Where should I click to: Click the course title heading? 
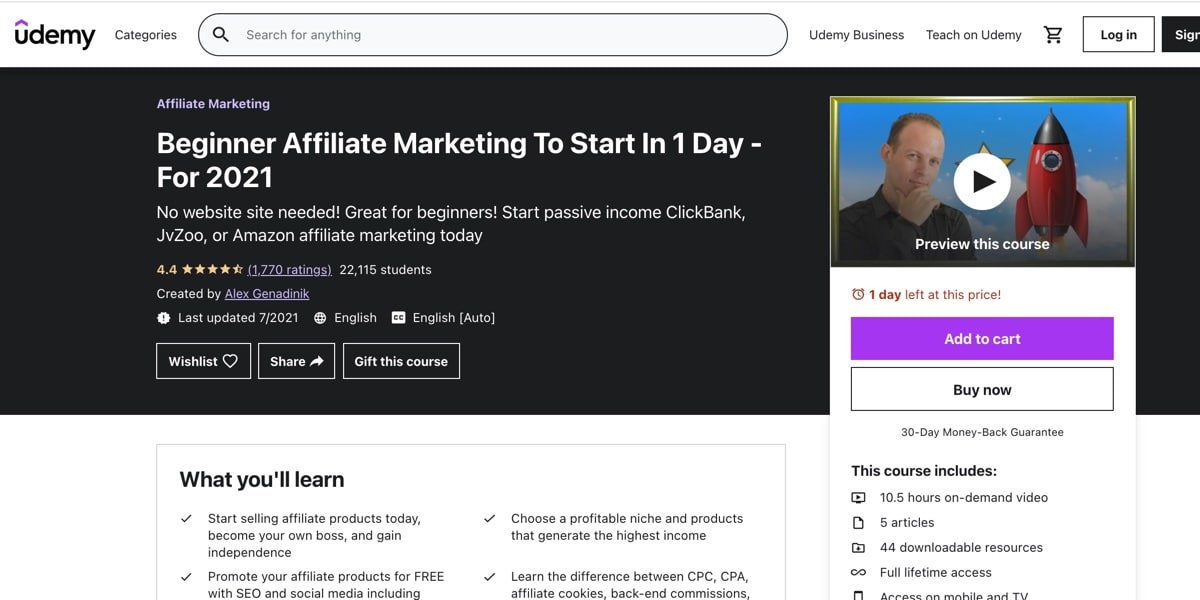click(459, 160)
